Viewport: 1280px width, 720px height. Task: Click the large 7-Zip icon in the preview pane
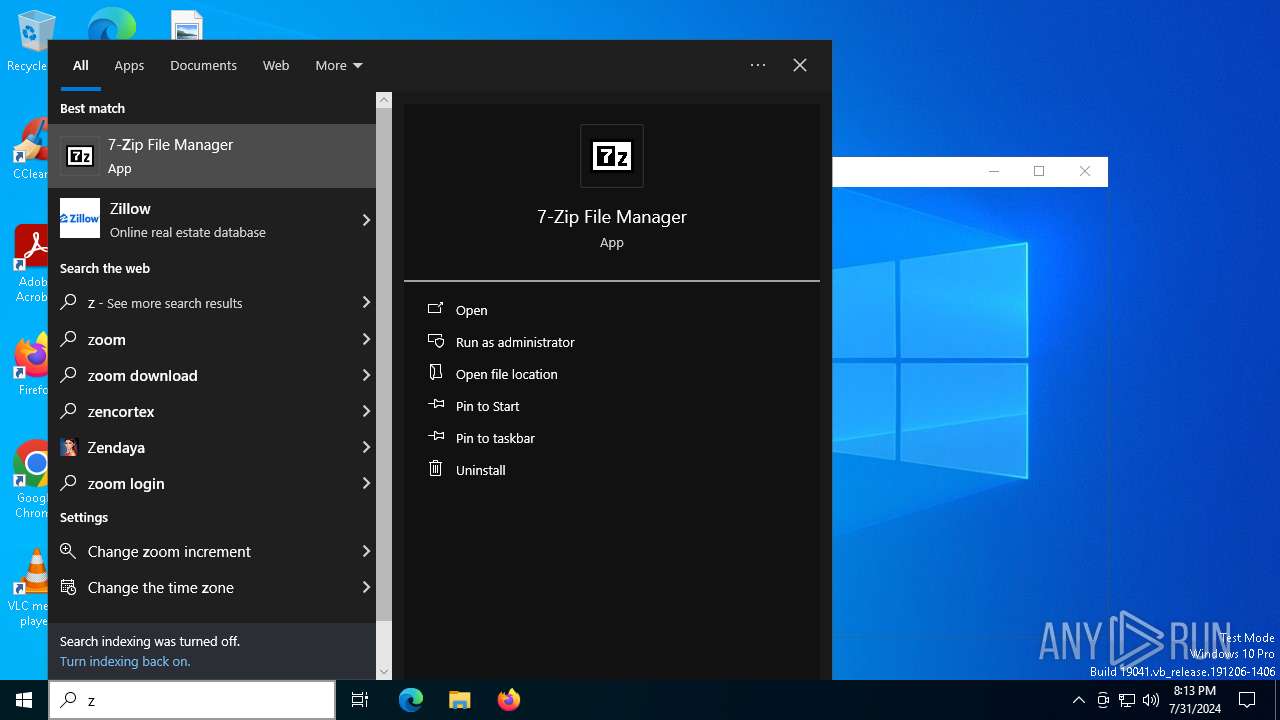[x=612, y=156]
